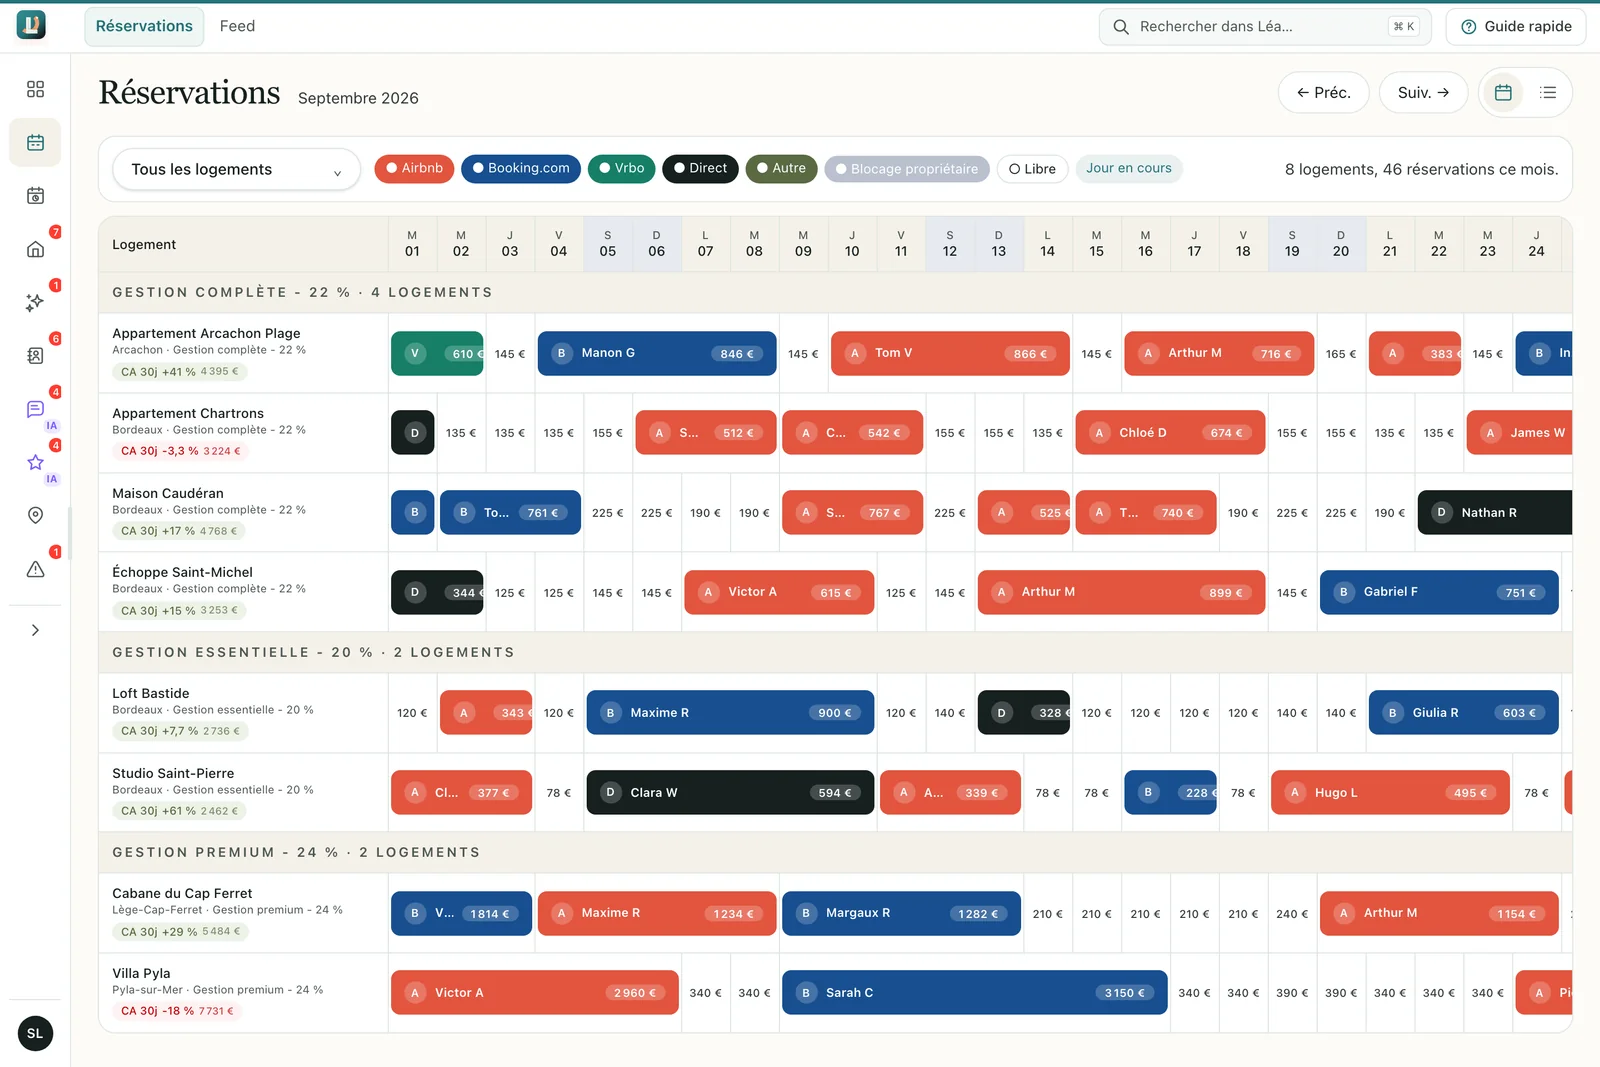This screenshot has width=1600, height=1067.
Task: Switch to calendar view icon
Action: pos(1502,92)
